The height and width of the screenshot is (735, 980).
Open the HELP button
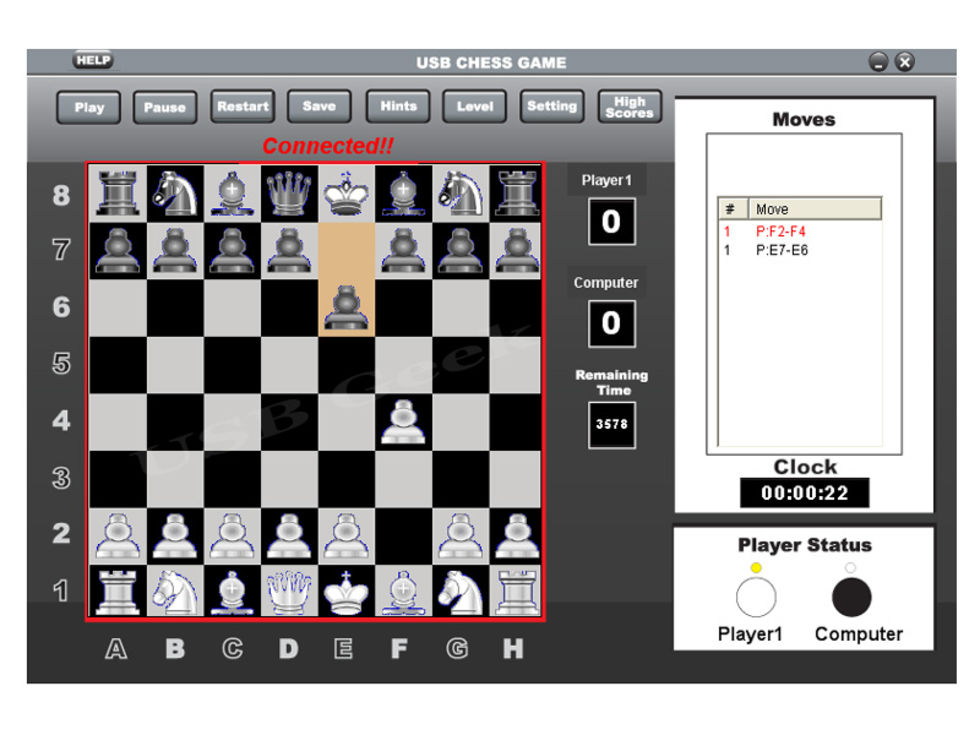(94, 60)
